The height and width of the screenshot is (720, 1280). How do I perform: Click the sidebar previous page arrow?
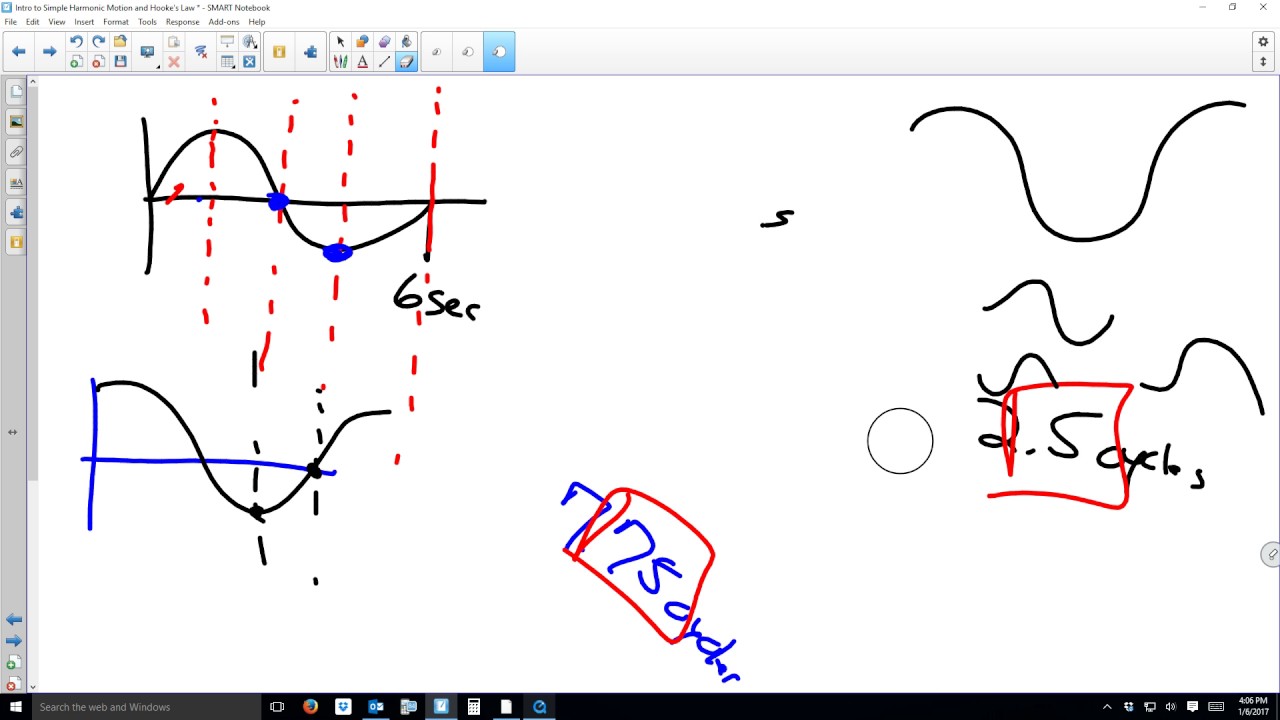14,620
